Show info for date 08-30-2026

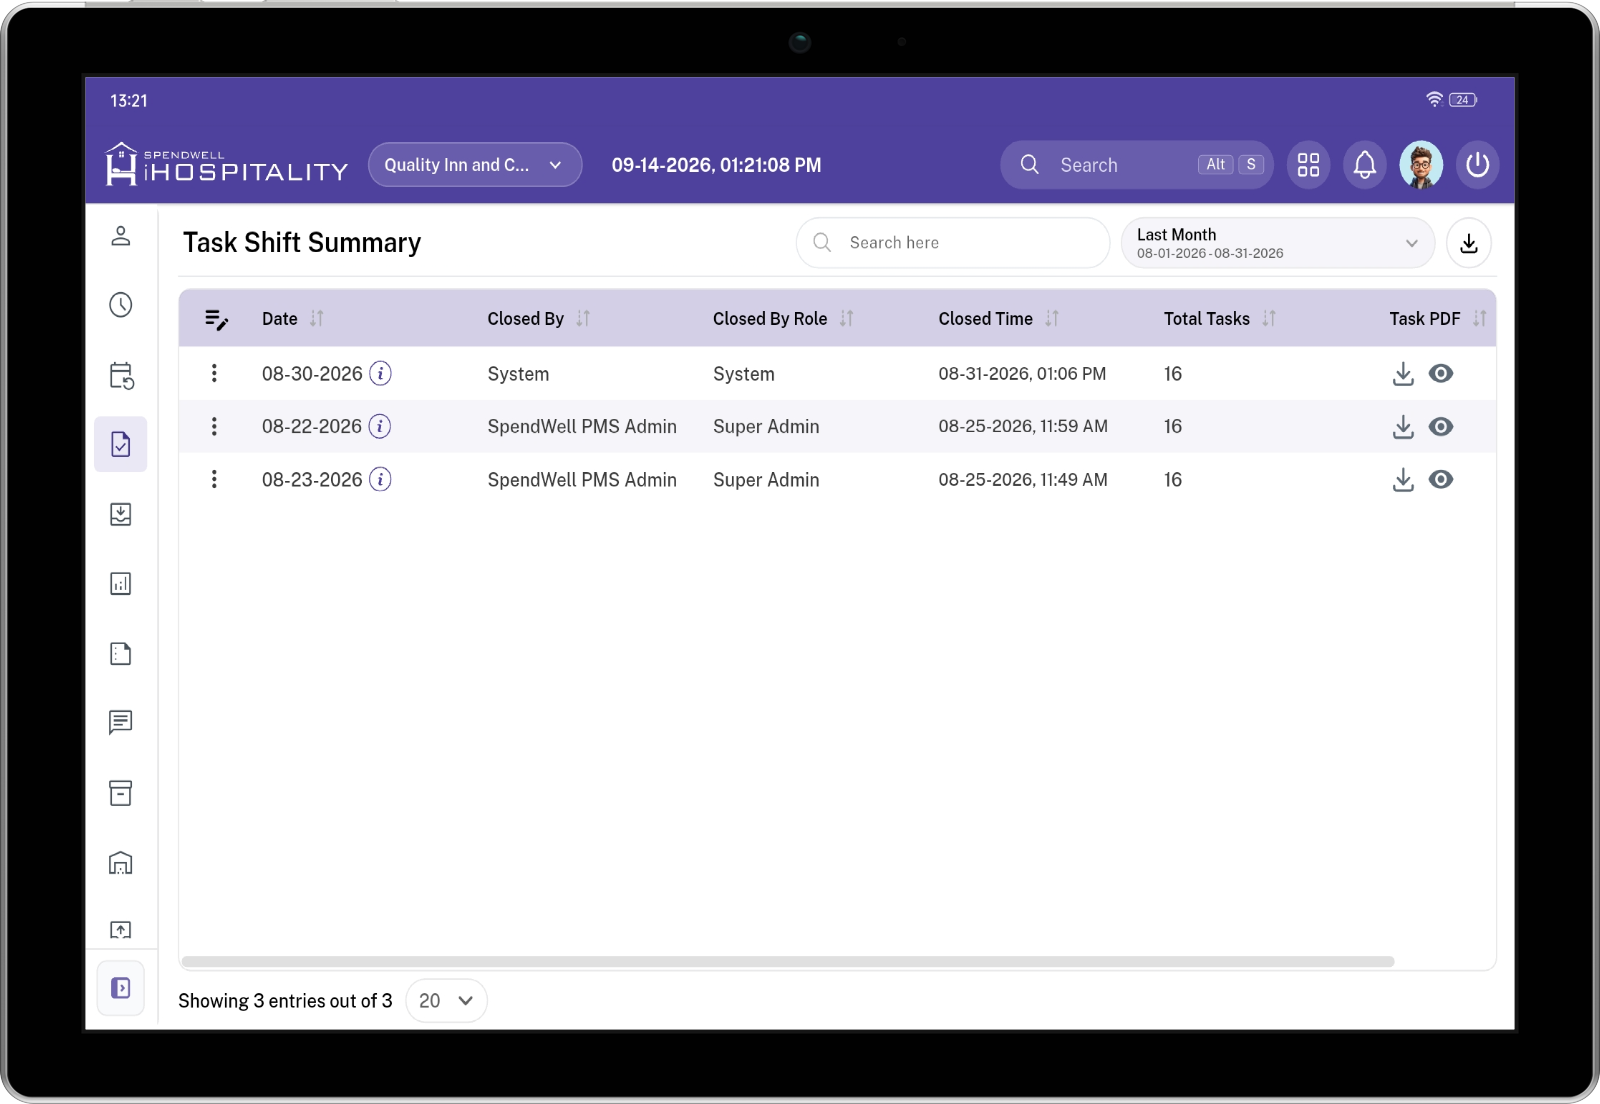tap(380, 373)
